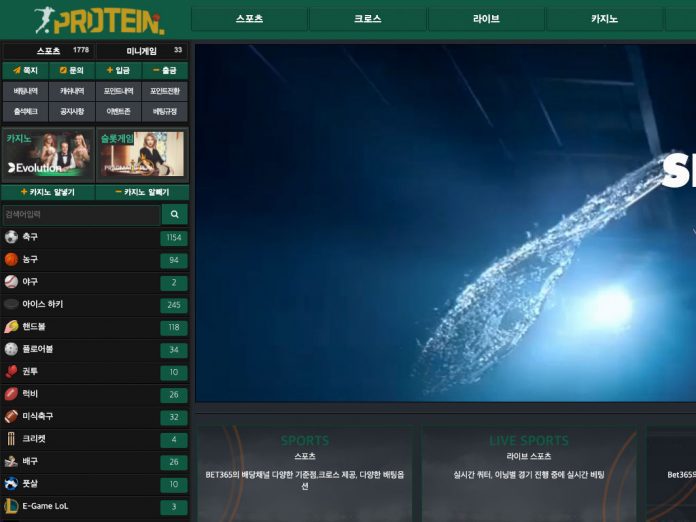Viewport: 696px width, 522px height.
Task: Click the 플로어볼 count badge 34
Action: [x=174, y=350]
